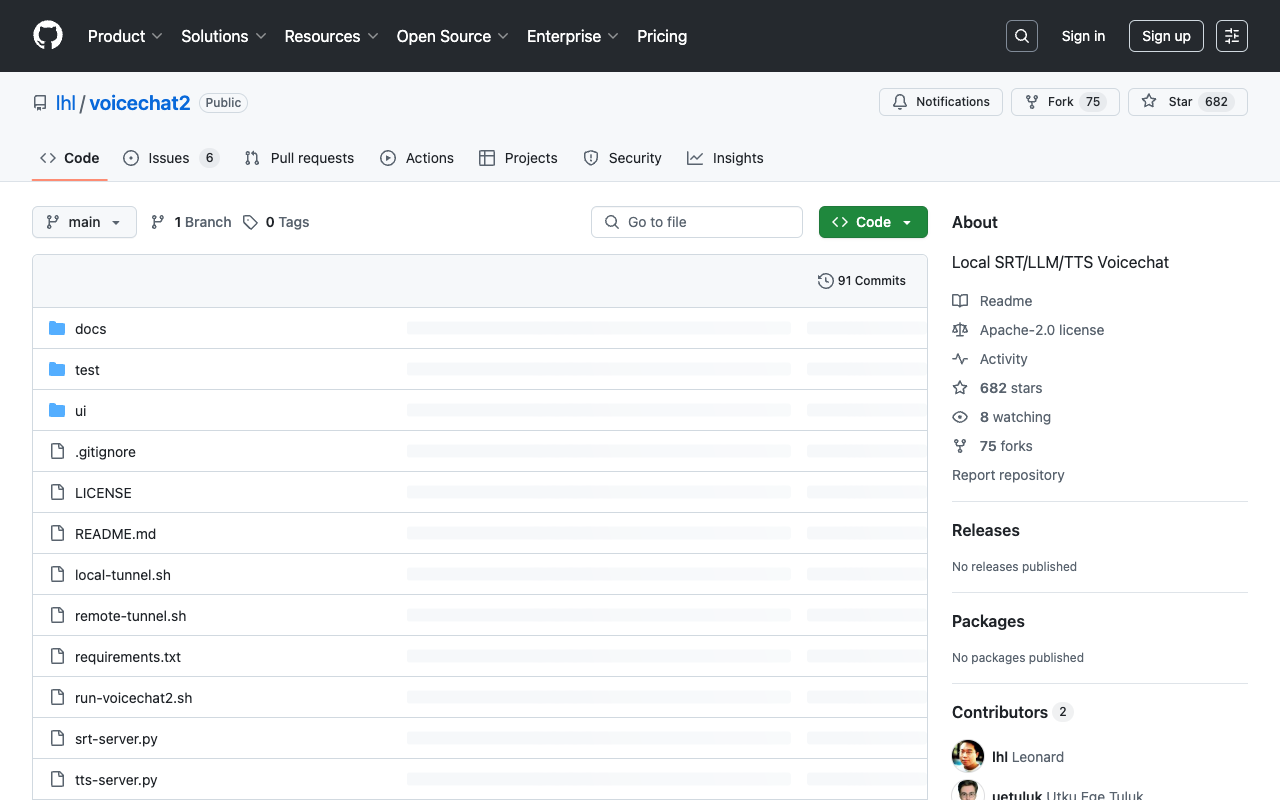The width and height of the screenshot is (1280, 800).
Task: Open the test folder
Action: click(87, 370)
